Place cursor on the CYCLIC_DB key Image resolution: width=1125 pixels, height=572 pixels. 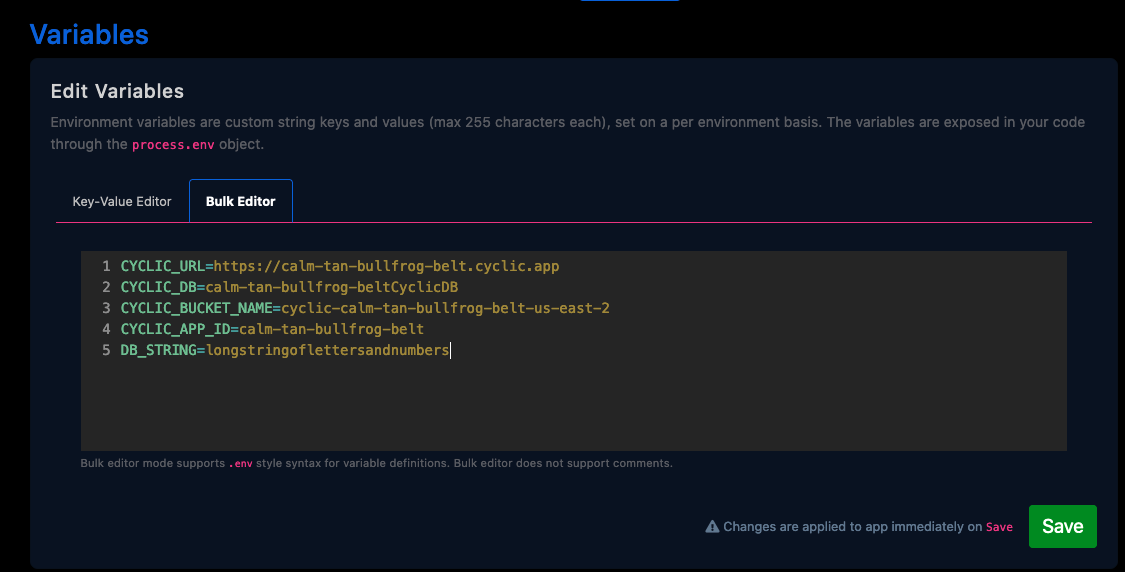coord(155,287)
